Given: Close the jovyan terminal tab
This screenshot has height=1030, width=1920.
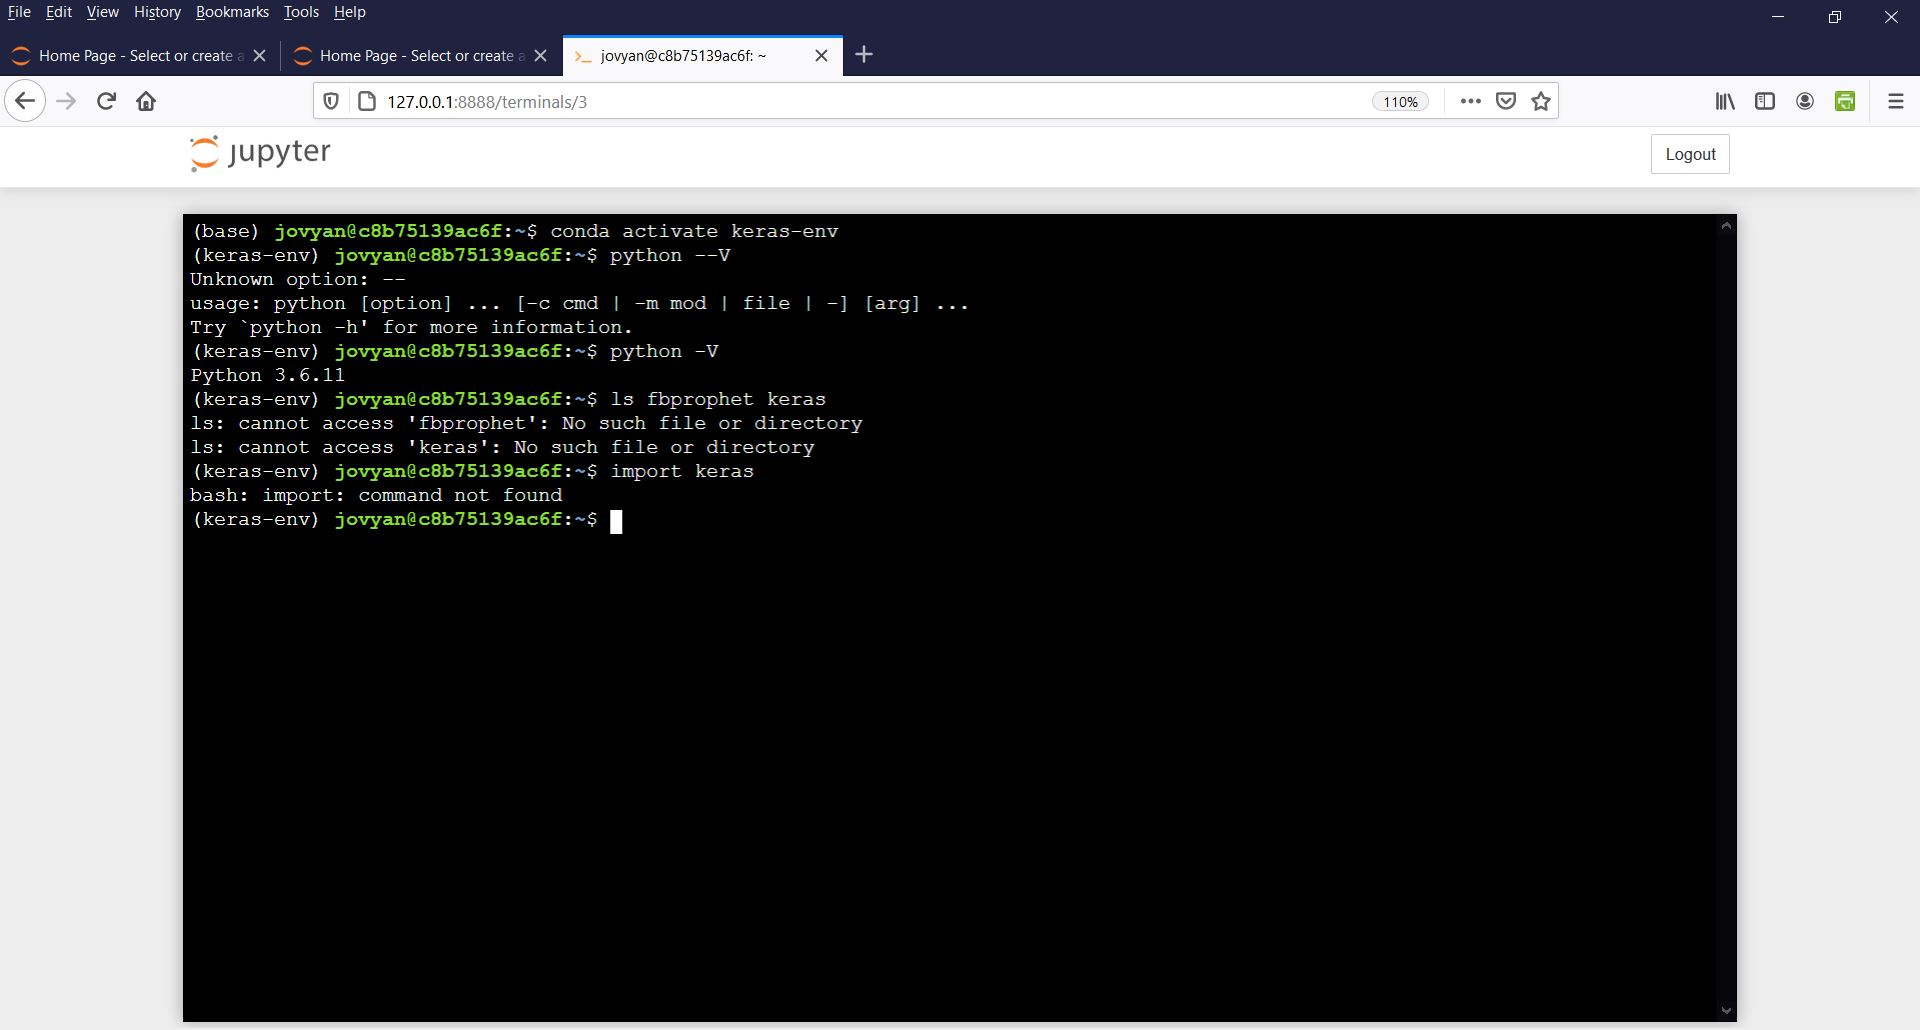Looking at the screenshot, I should point(821,56).
